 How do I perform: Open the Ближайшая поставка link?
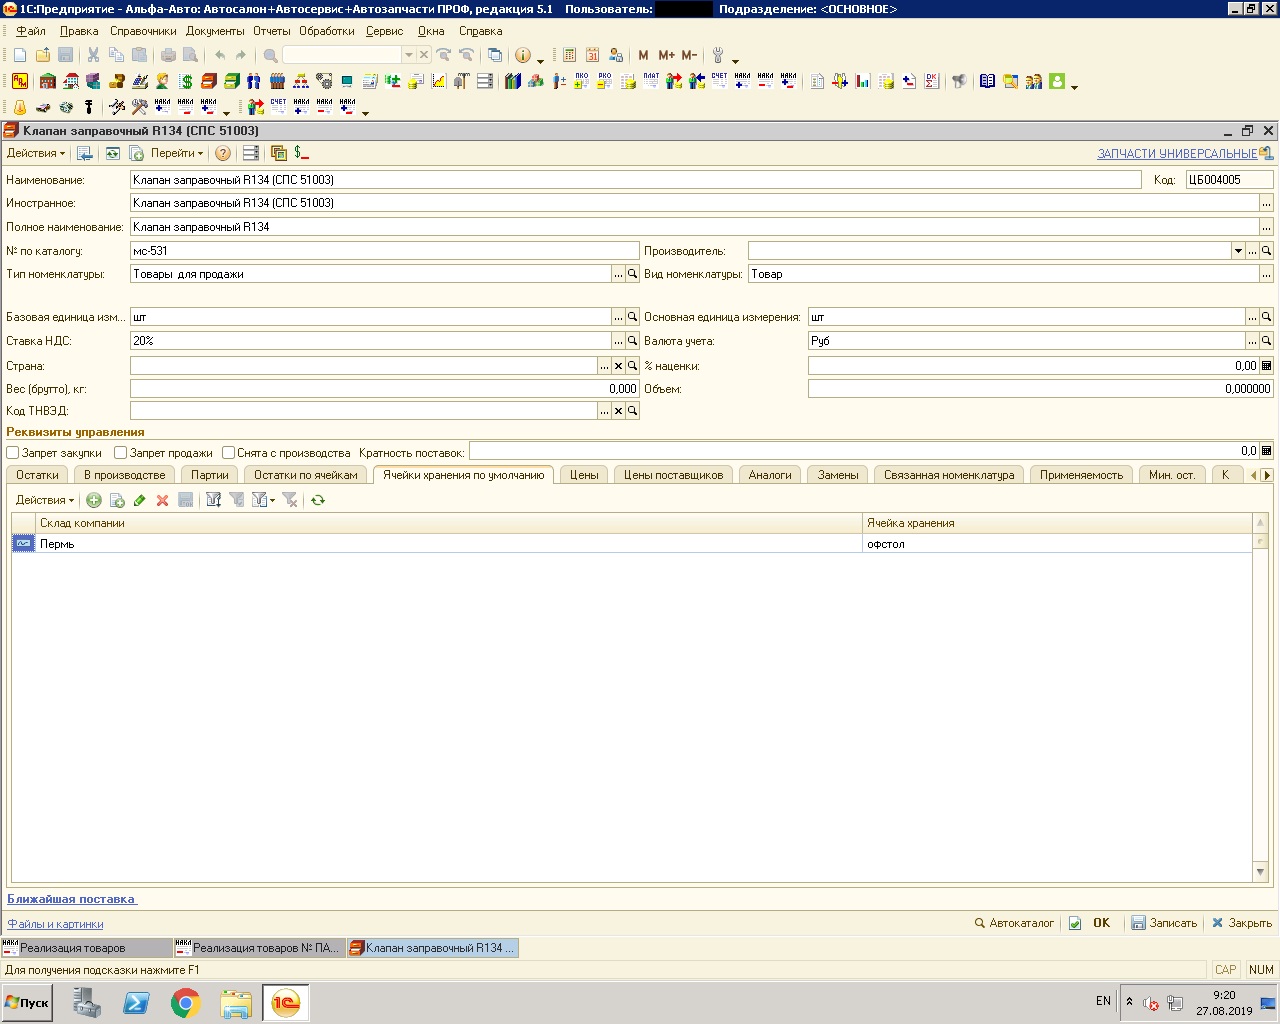point(72,899)
